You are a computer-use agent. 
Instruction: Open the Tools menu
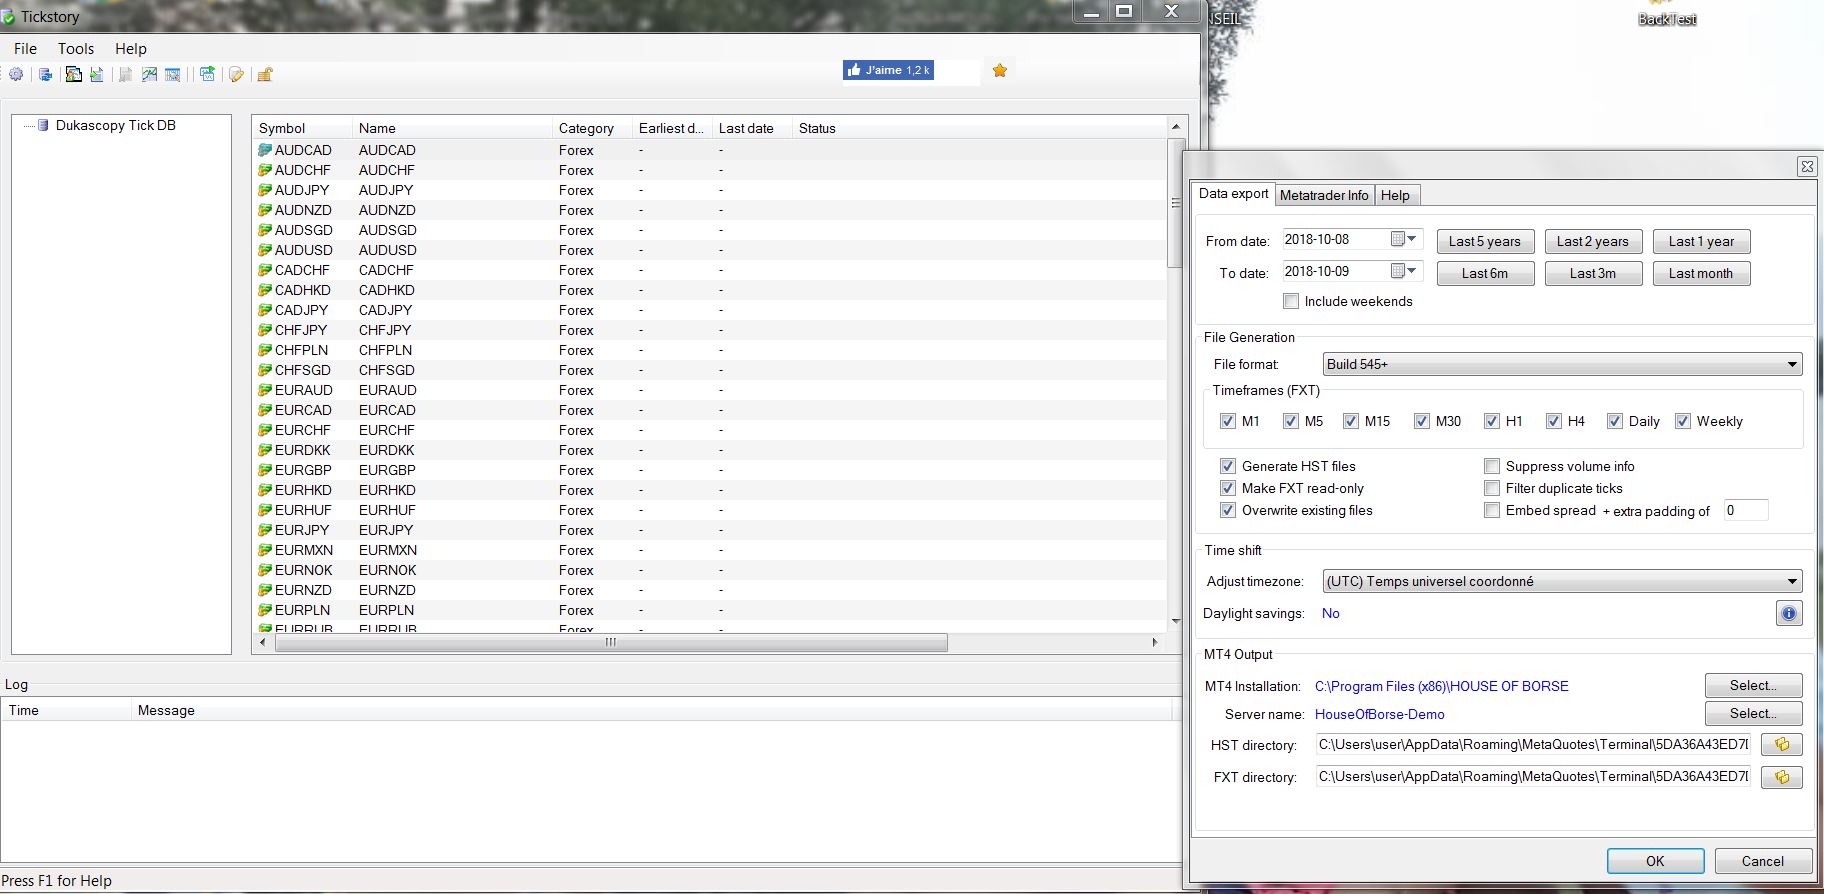pyautogui.click(x=76, y=48)
